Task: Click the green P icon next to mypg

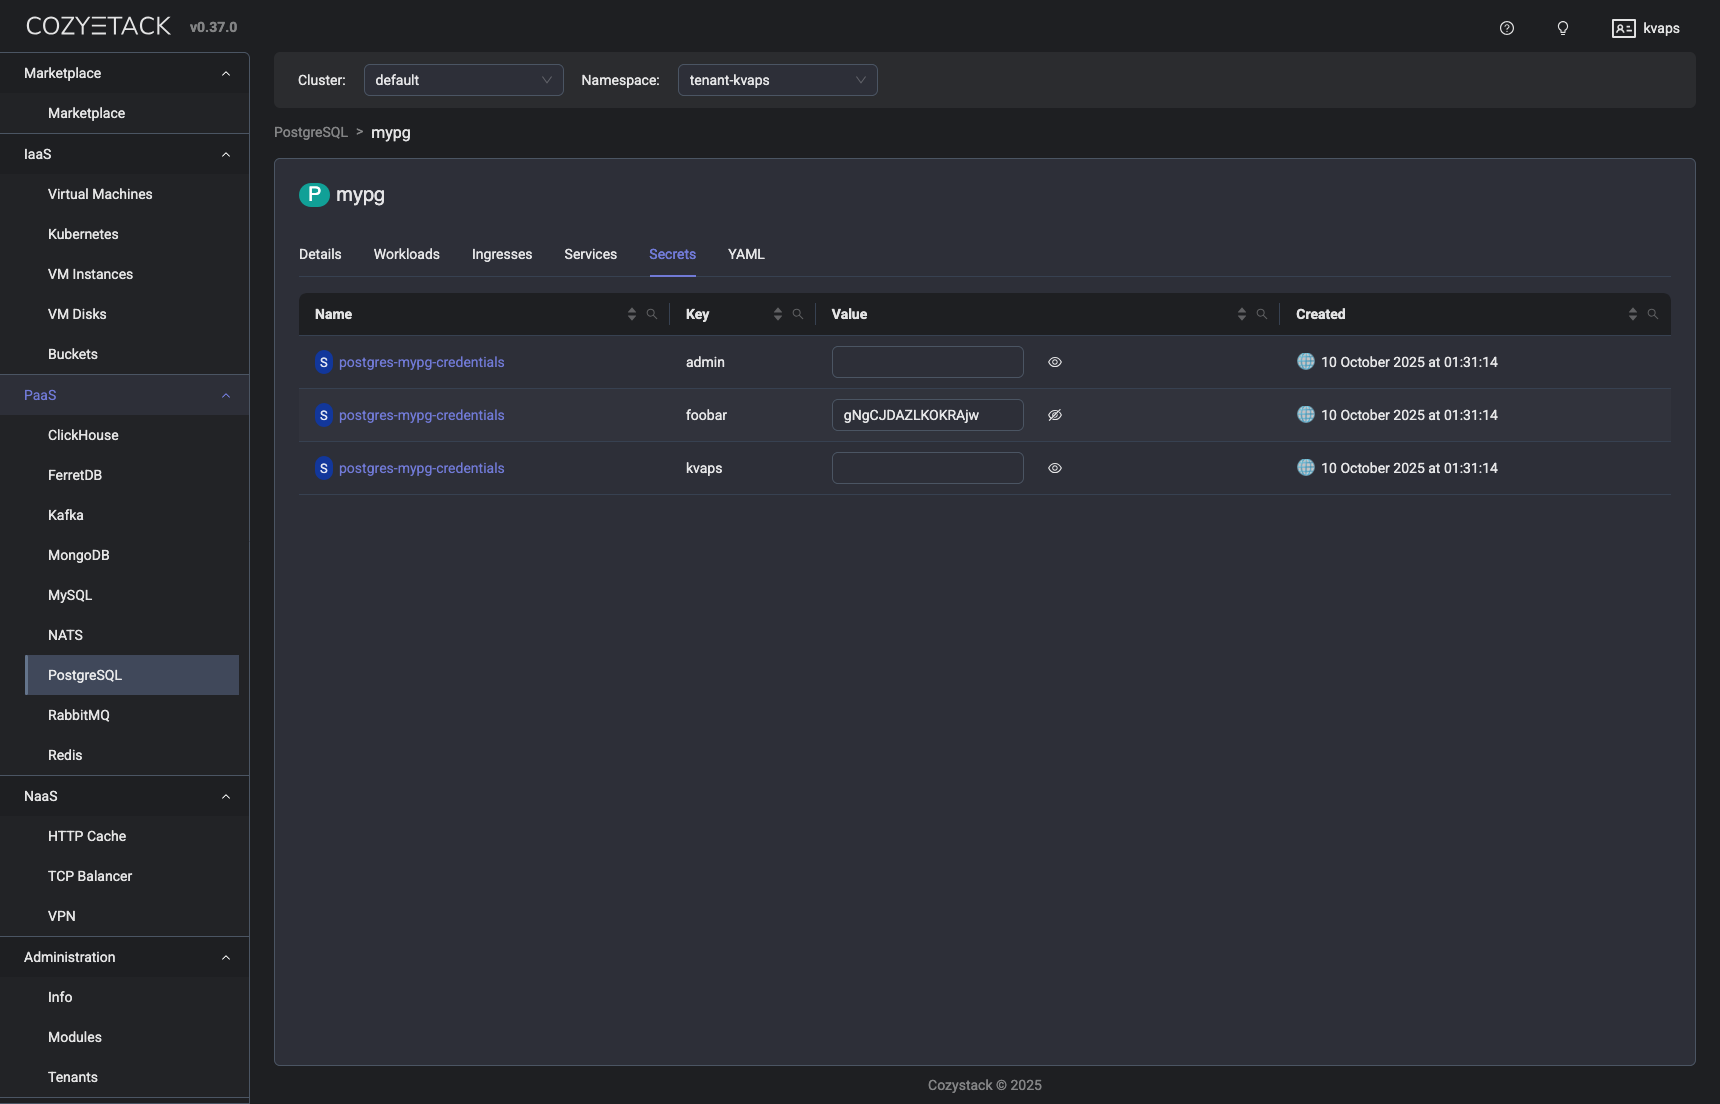Action: [314, 195]
